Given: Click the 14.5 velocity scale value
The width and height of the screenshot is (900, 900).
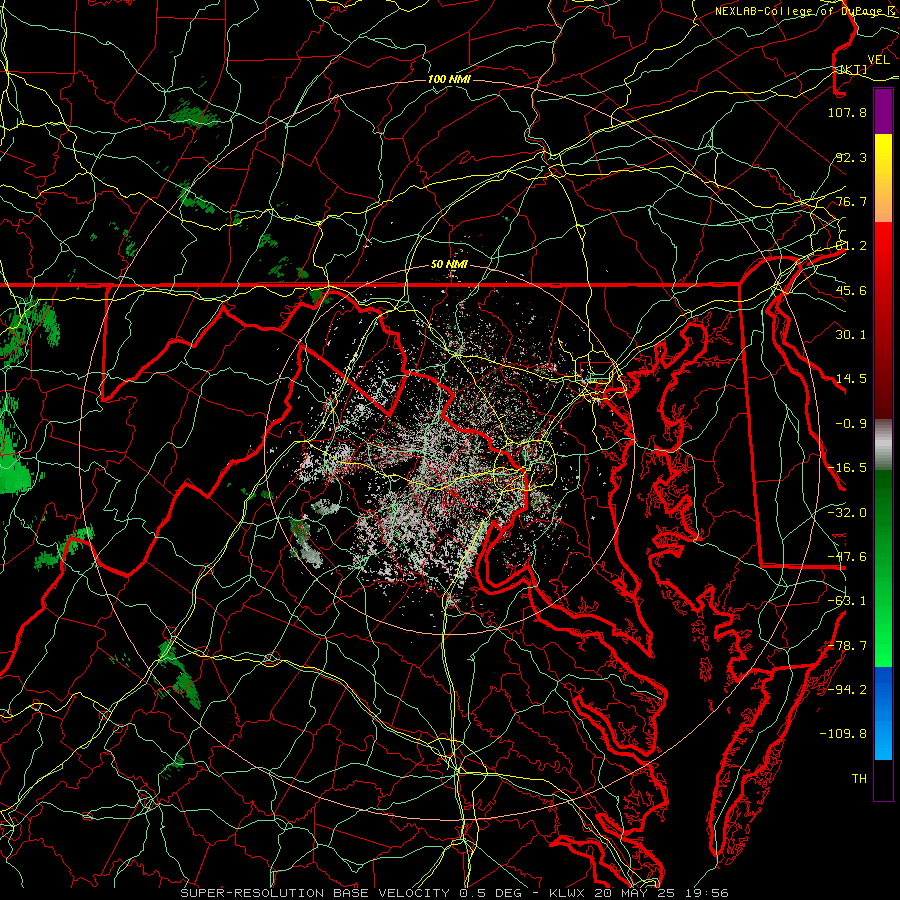Looking at the screenshot, I should (851, 379).
